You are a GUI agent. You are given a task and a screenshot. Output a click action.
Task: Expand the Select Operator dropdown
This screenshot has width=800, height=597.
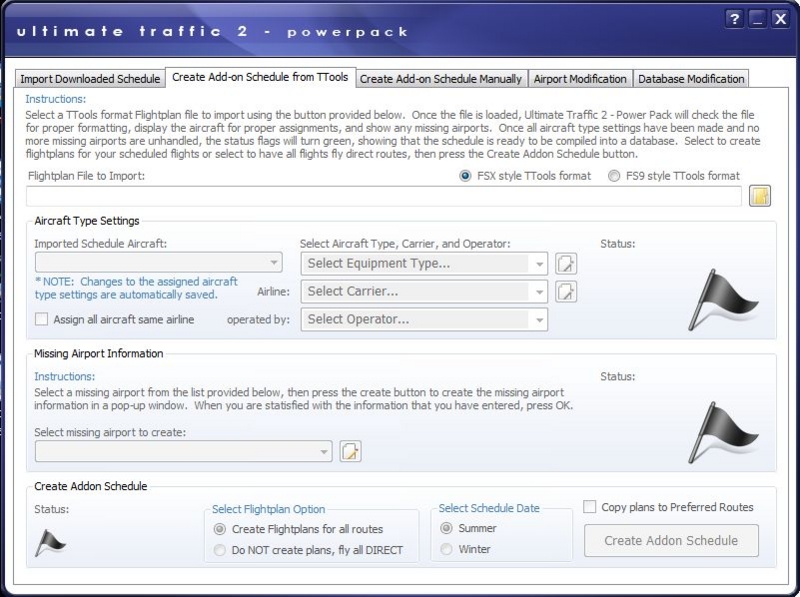[424, 319]
